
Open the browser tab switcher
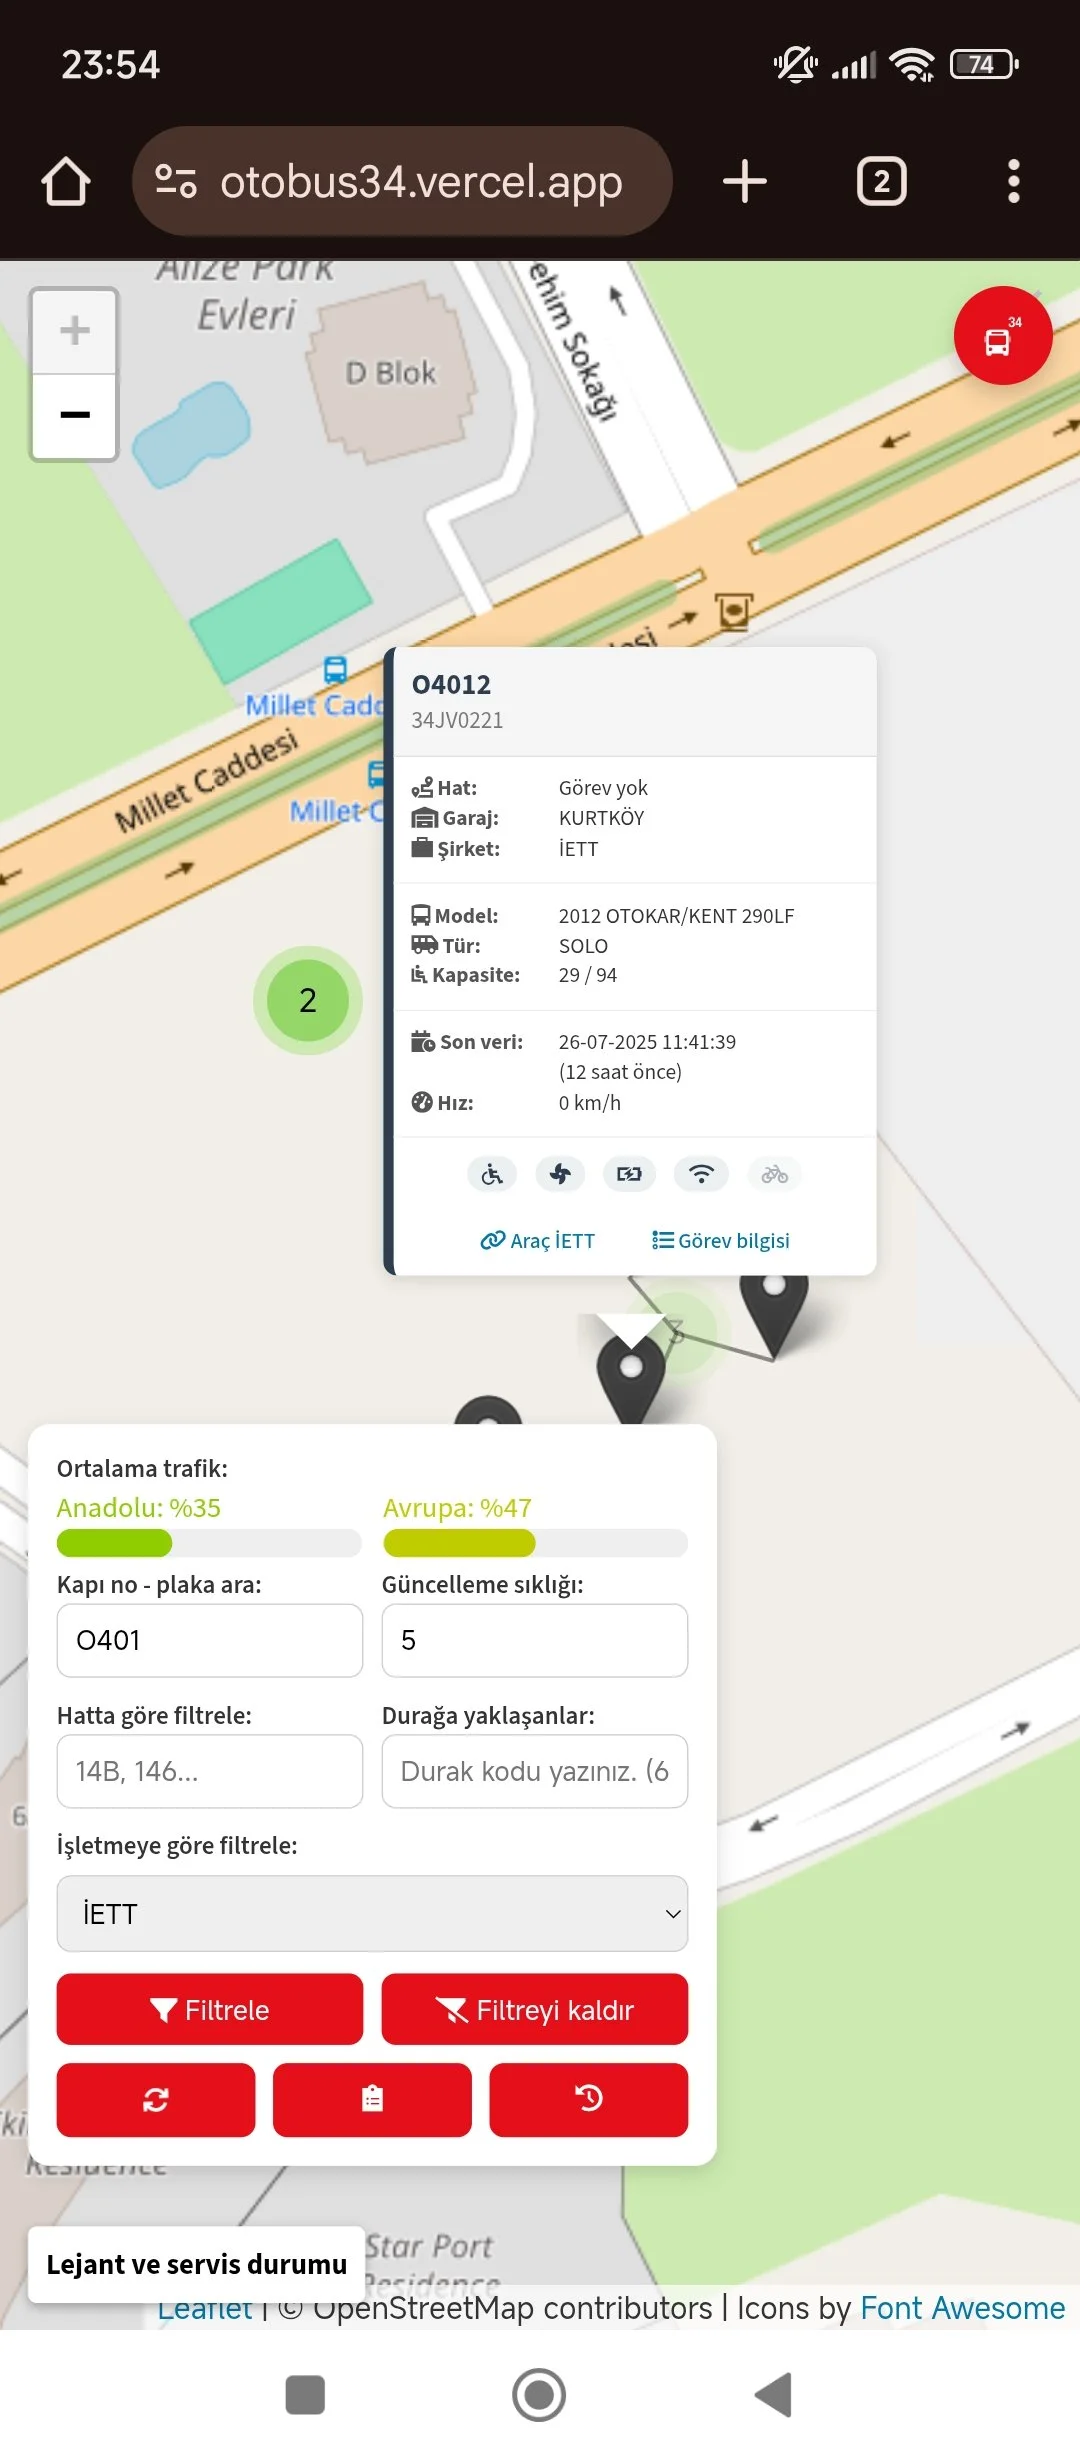[x=881, y=182]
